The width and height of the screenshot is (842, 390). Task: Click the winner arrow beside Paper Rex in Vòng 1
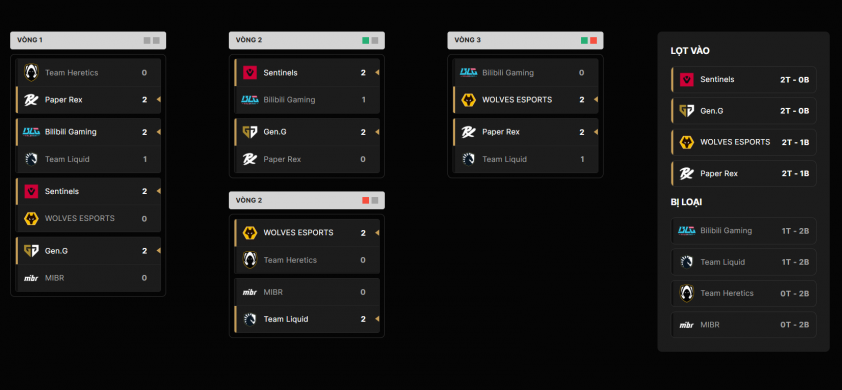[158, 100]
